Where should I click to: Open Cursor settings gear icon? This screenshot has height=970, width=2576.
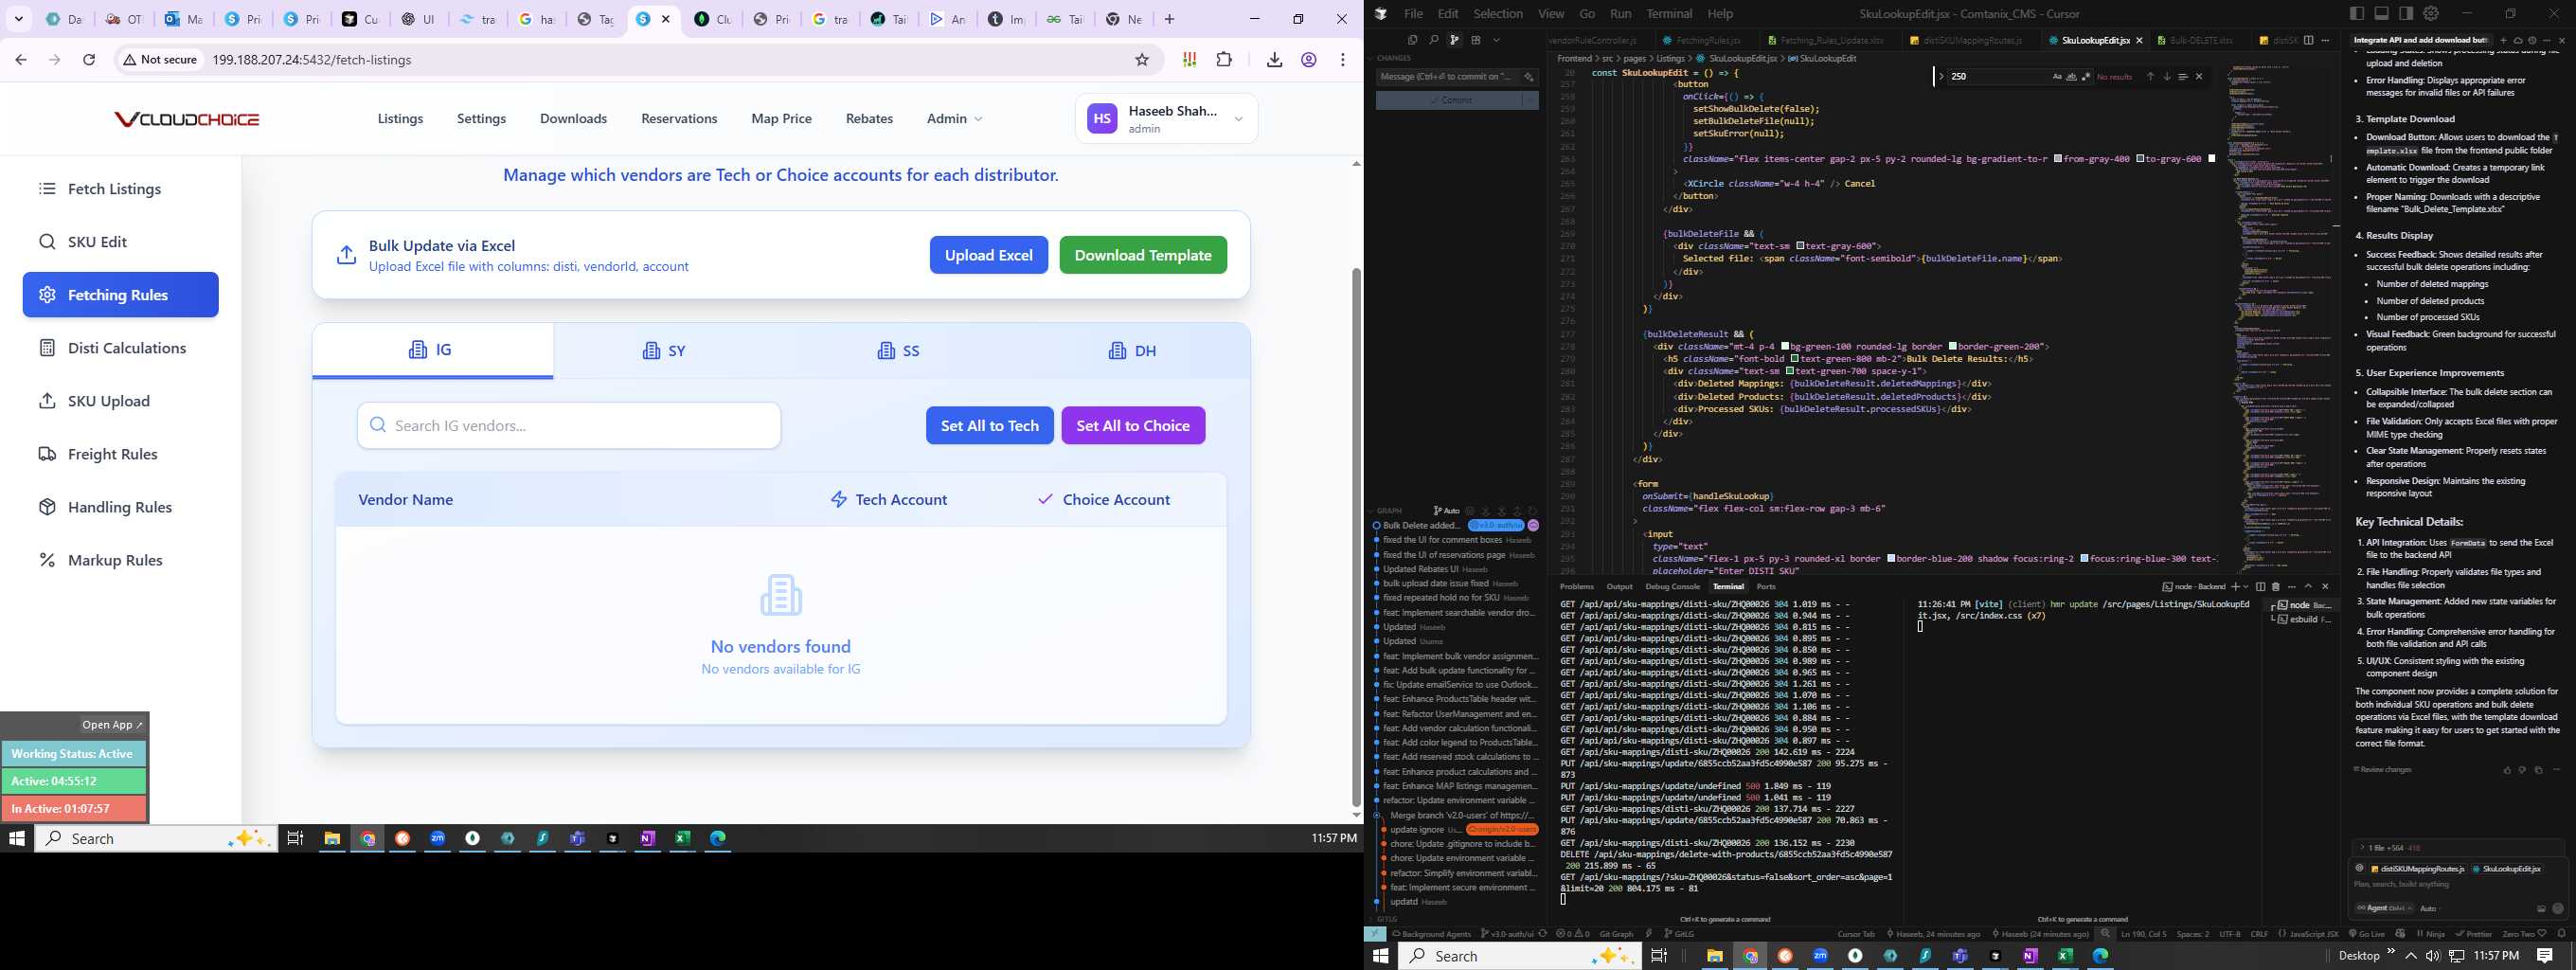pos(2431,13)
